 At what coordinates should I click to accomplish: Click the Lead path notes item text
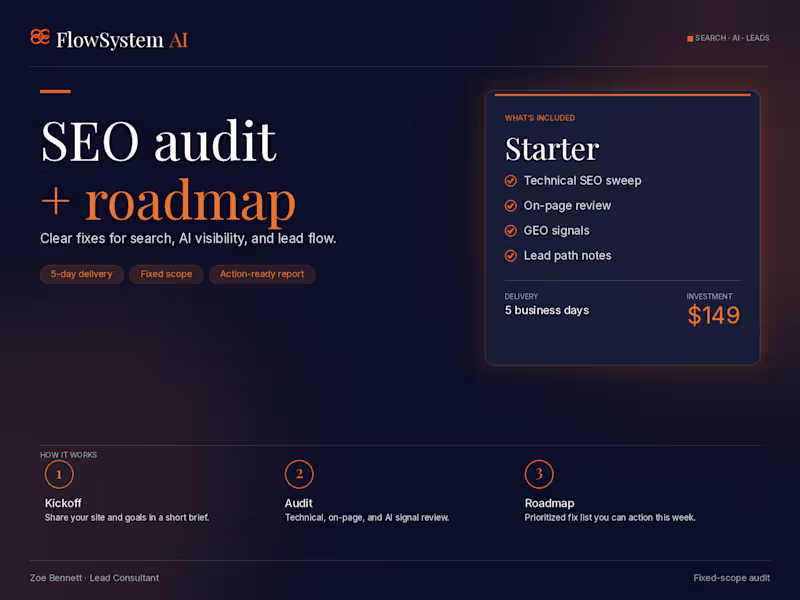567,256
